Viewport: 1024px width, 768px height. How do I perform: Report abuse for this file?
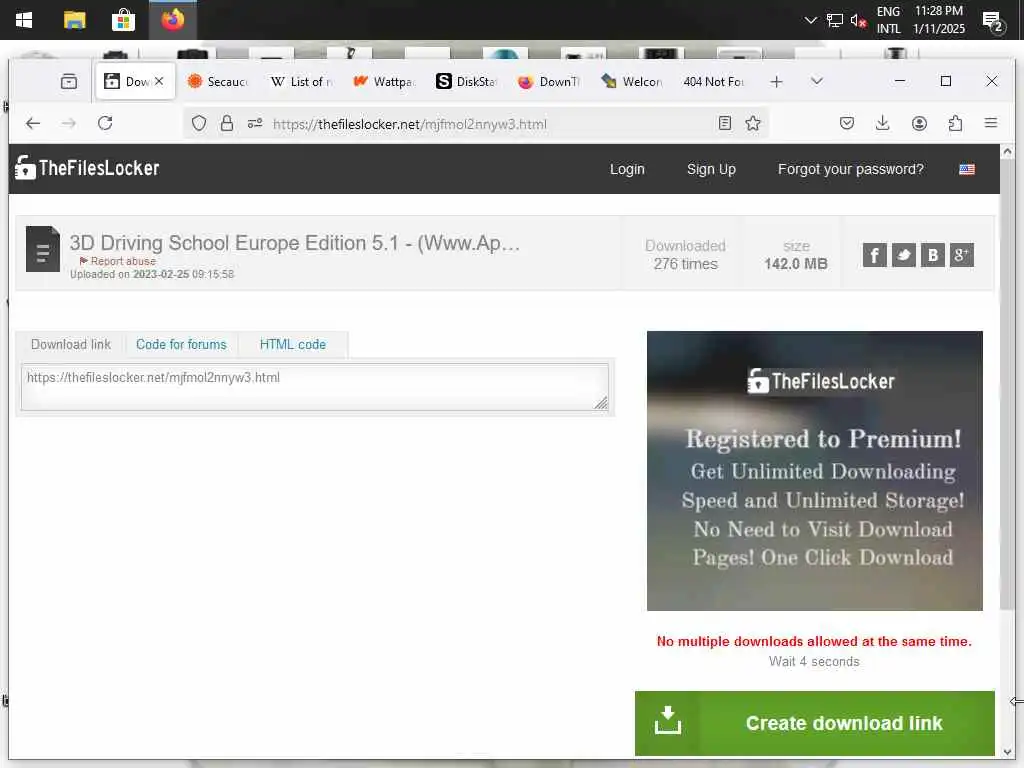coord(118,261)
